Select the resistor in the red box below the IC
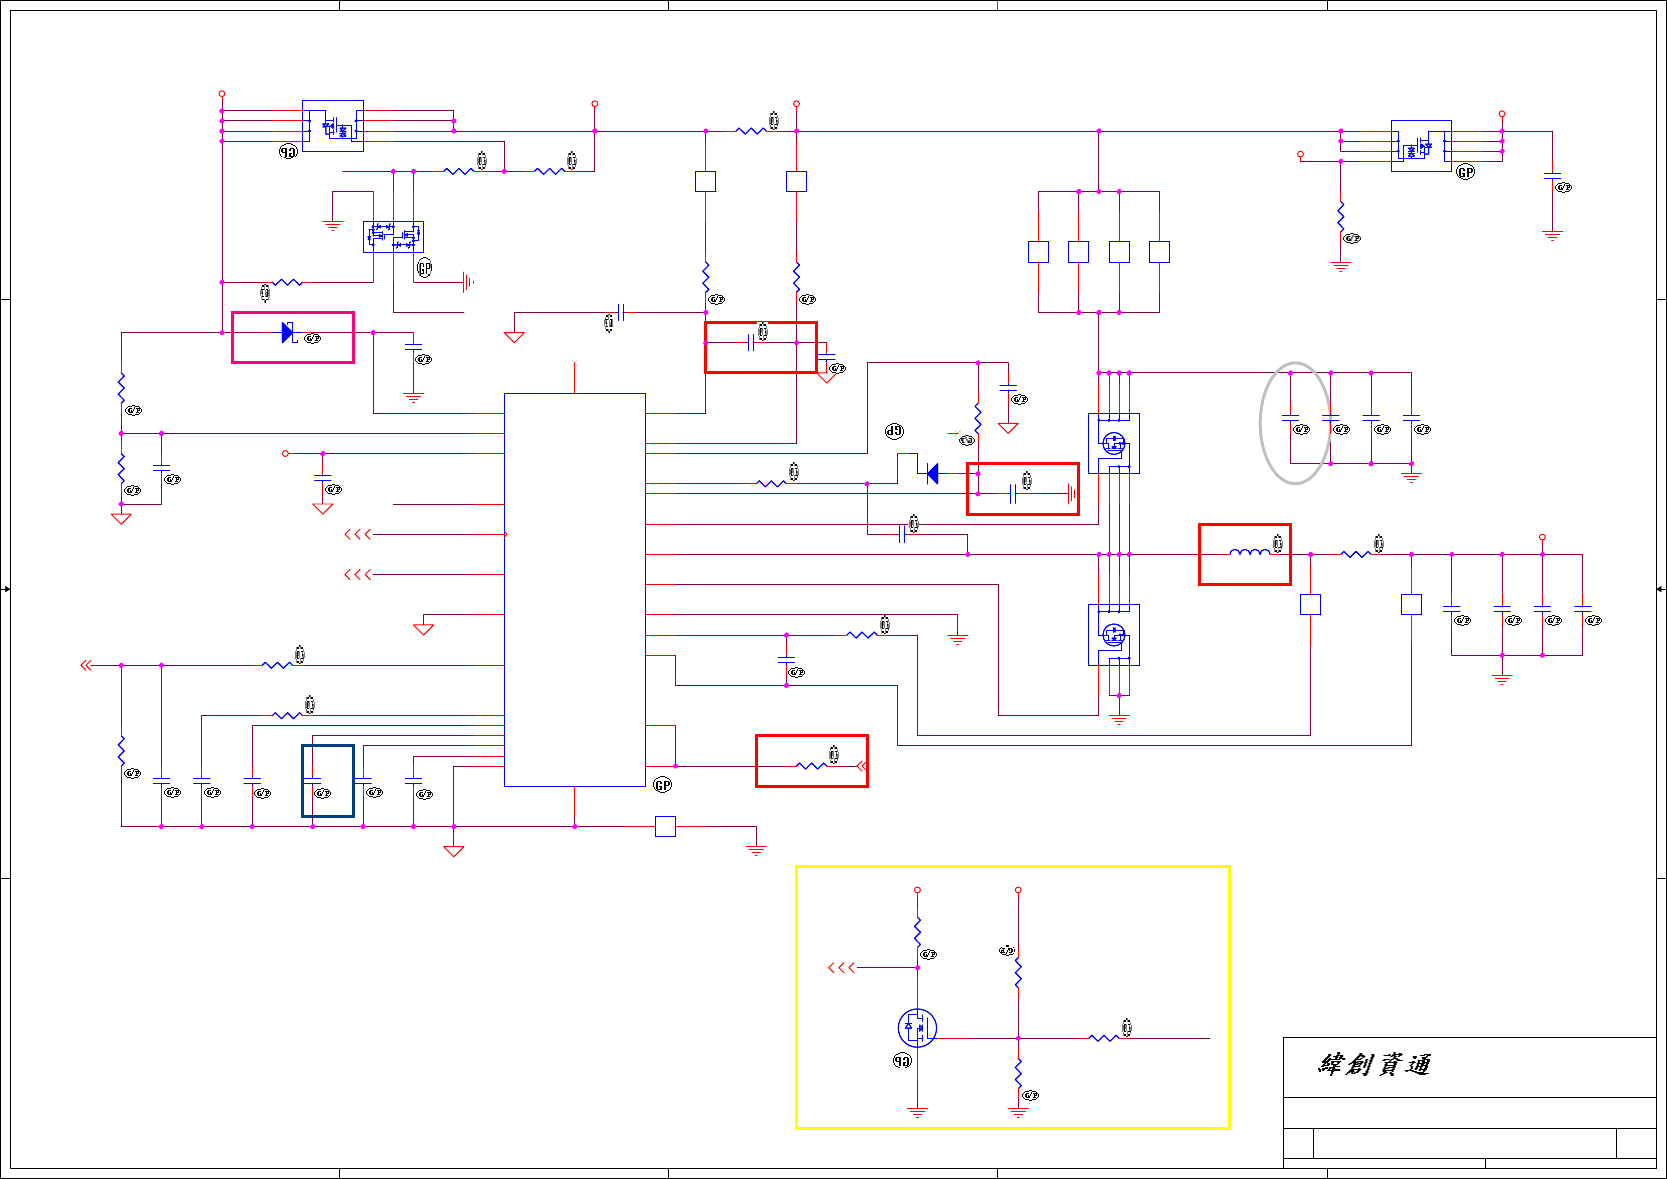This screenshot has width=1667, height=1179. [812, 766]
